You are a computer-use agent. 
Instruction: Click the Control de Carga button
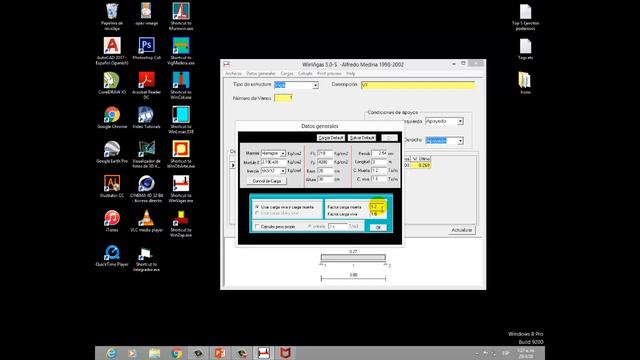pyautogui.click(x=267, y=181)
